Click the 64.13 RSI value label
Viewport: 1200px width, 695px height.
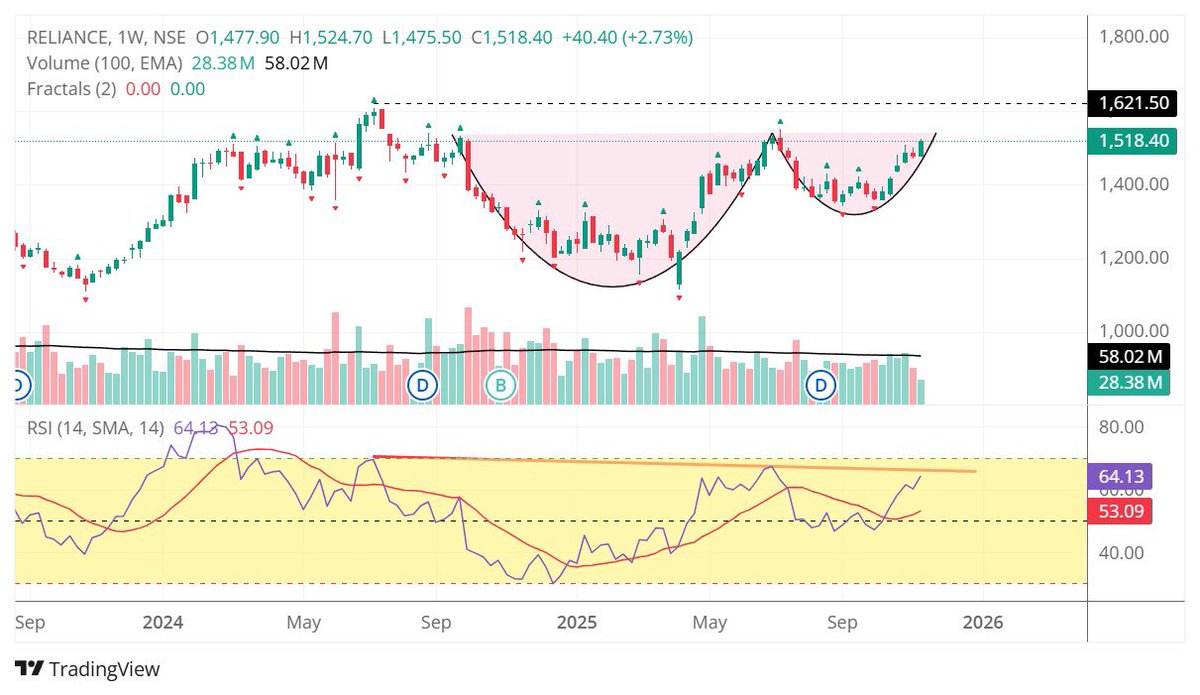pyautogui.click(x=1118, y=479)
